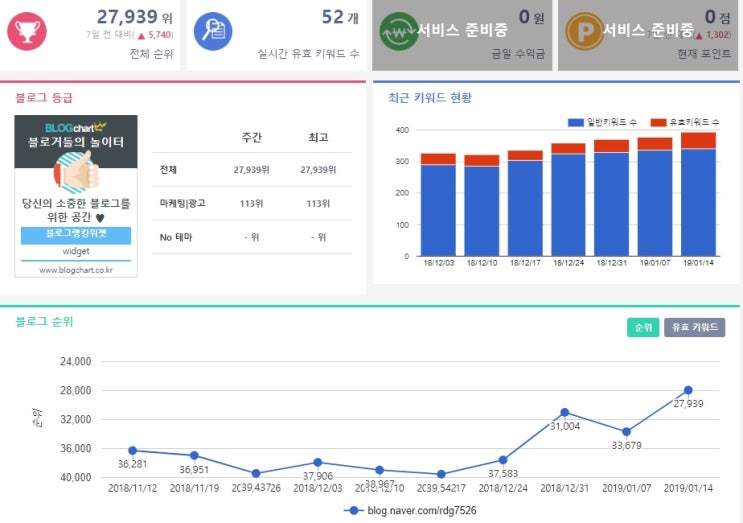Click the 18/12/31 bar in keyword chart
Image resolution: width=743 pixels, height=523 pixels.
pyautogui.click(x=611, y=198)
